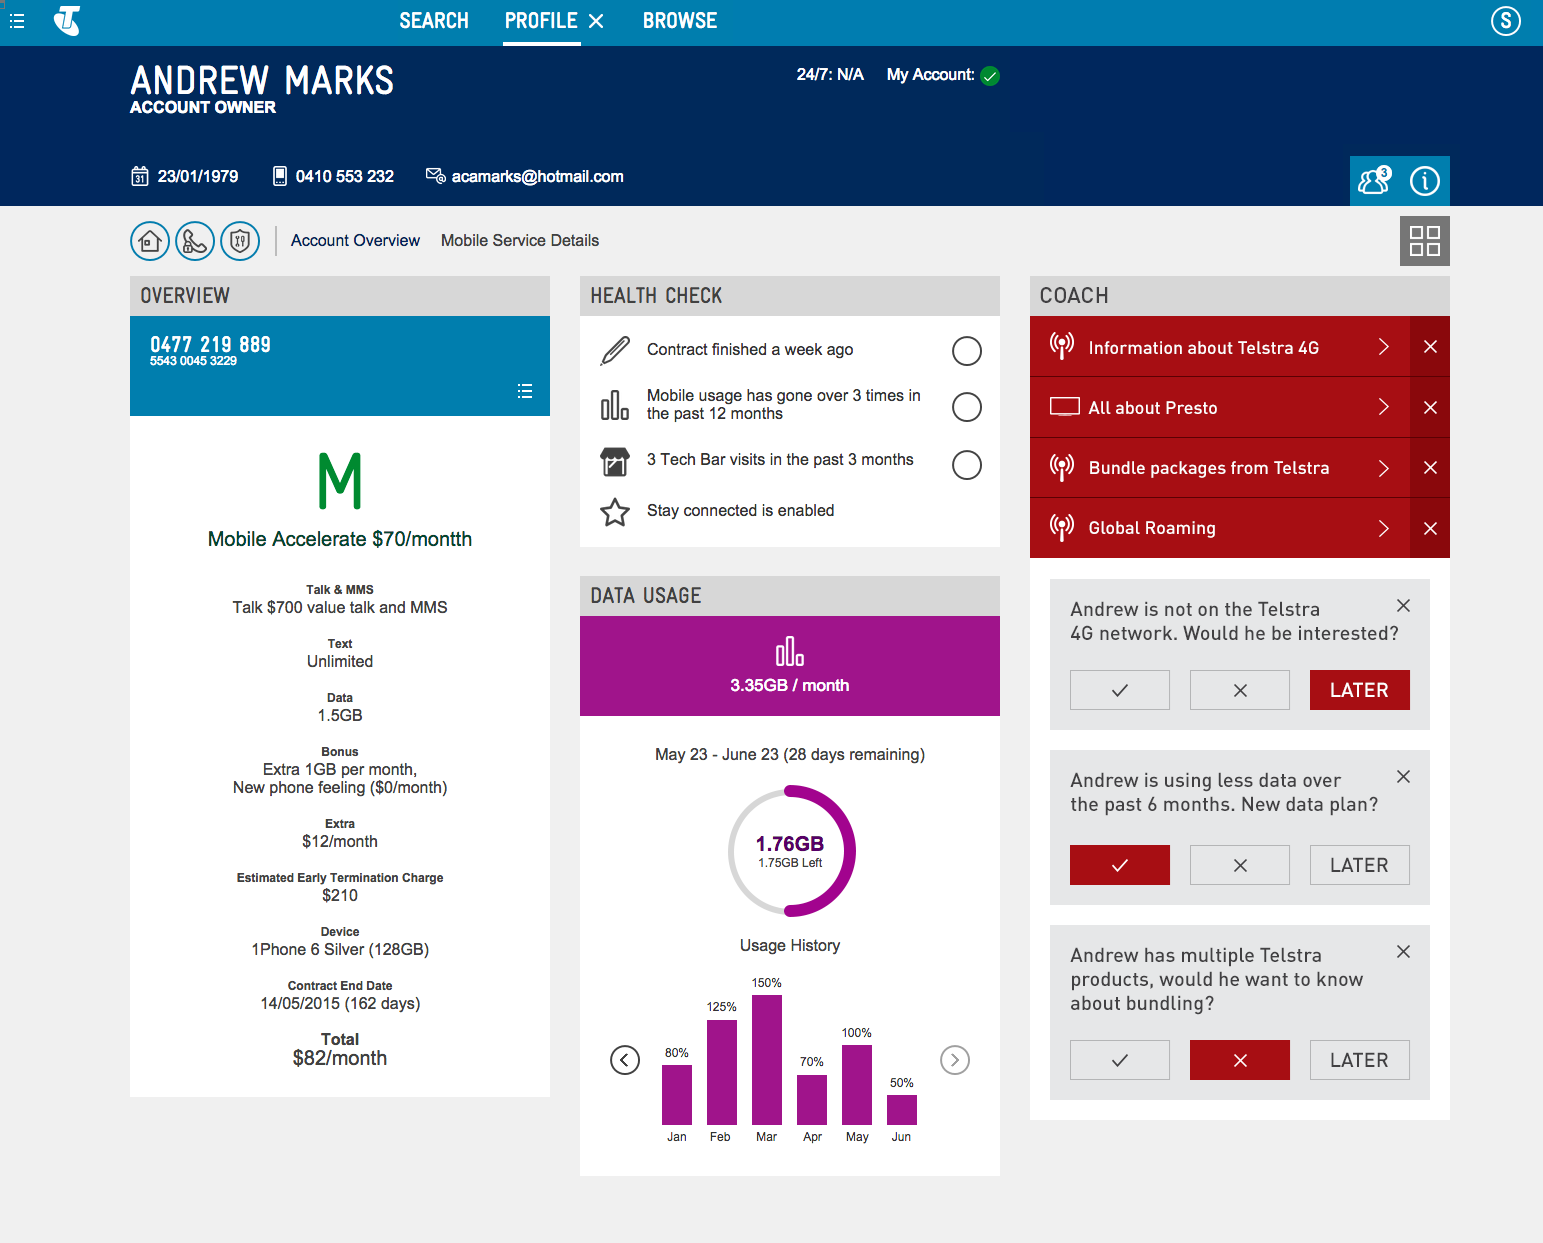Click LATER on the 4G network prompt
The image size is (1543, 1243).
pos(1359,690)
